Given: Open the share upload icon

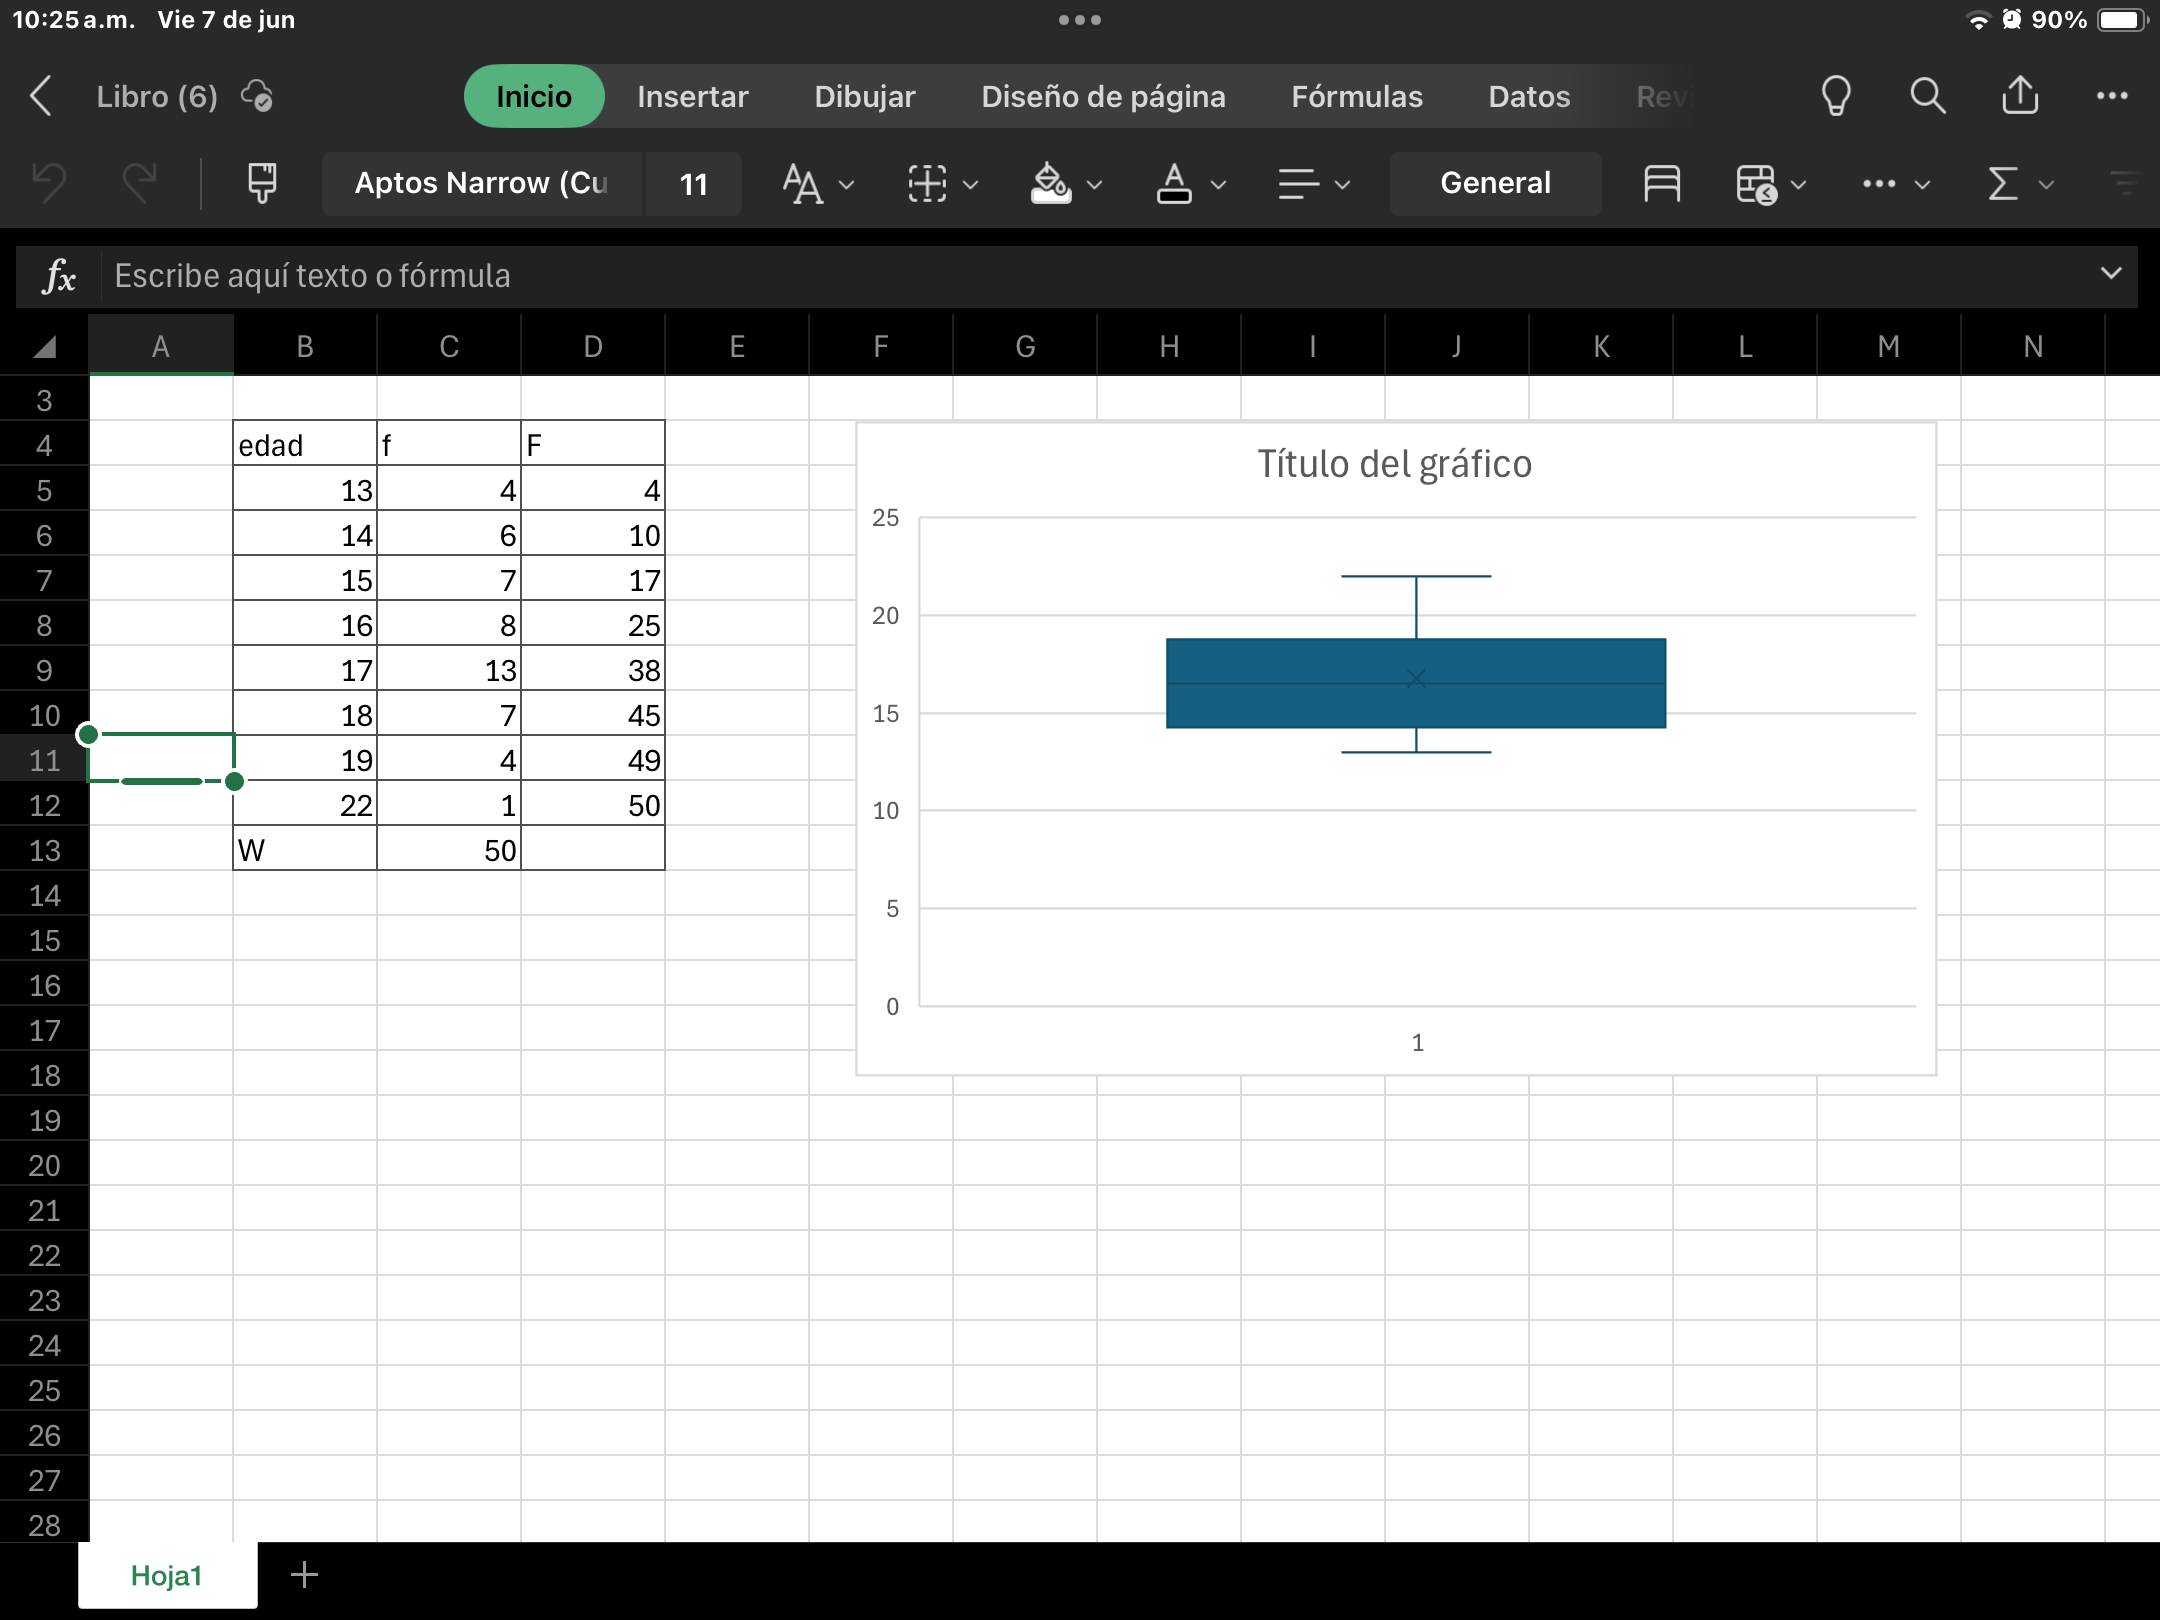Looking at the screenshot, I should pyautogui.click(x=2020, y=96).
